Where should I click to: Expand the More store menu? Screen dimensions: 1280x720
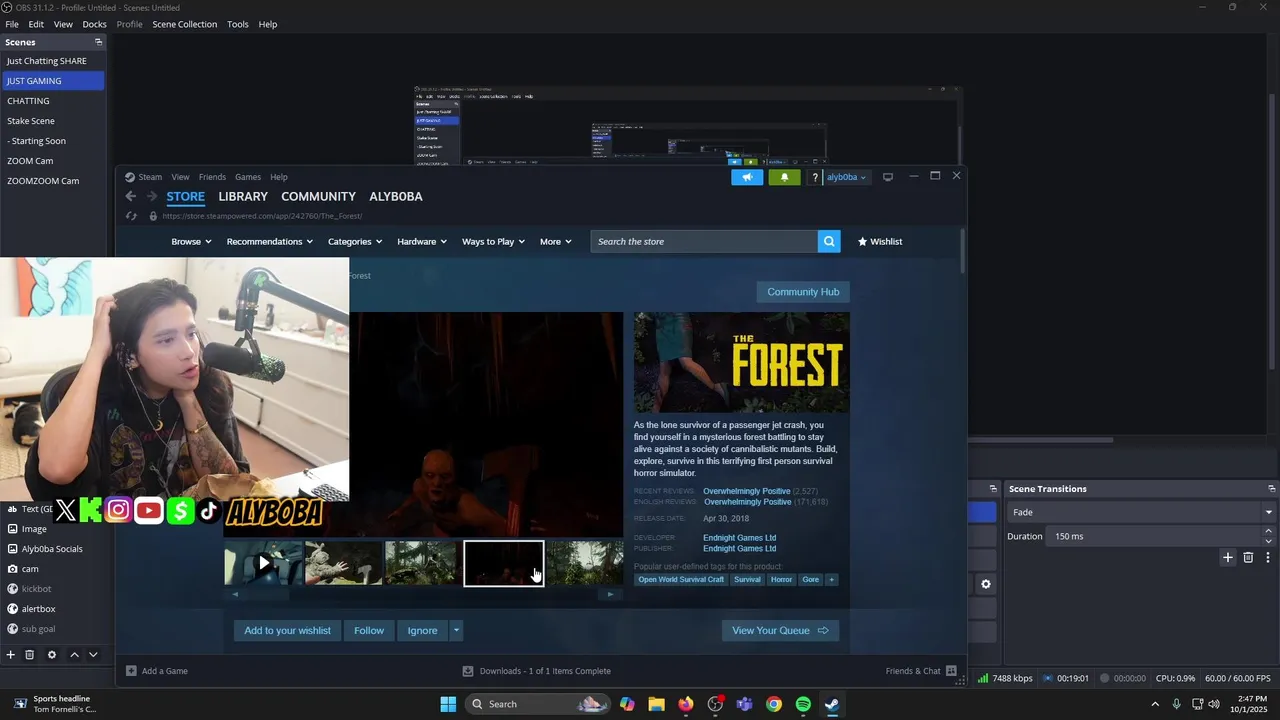pos(556,241)
